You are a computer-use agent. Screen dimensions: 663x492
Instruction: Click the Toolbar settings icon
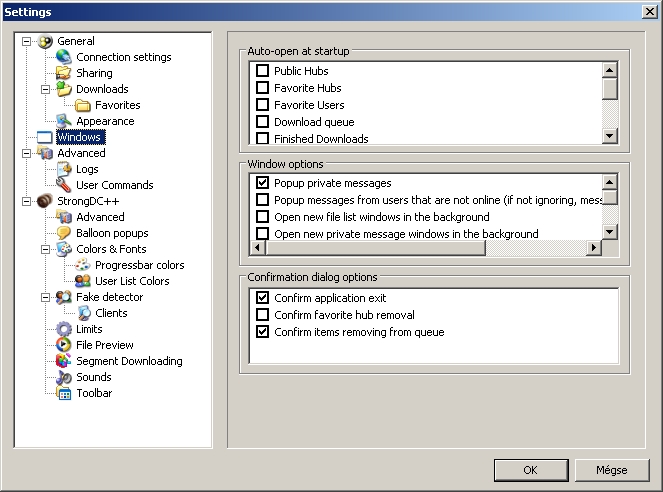64,393
